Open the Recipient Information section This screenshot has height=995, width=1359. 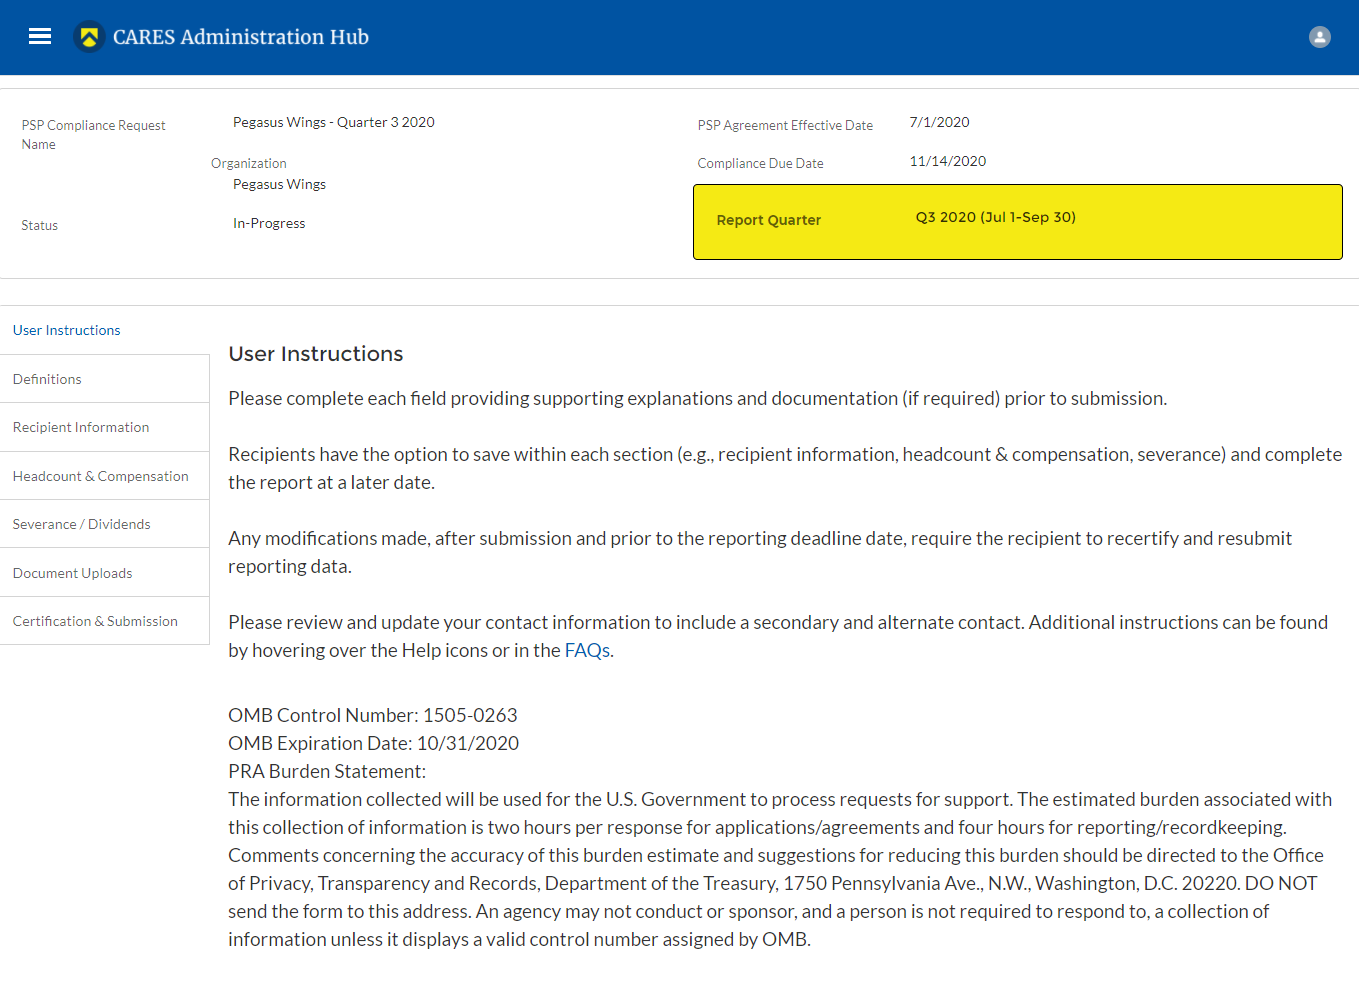pos(81,427)
